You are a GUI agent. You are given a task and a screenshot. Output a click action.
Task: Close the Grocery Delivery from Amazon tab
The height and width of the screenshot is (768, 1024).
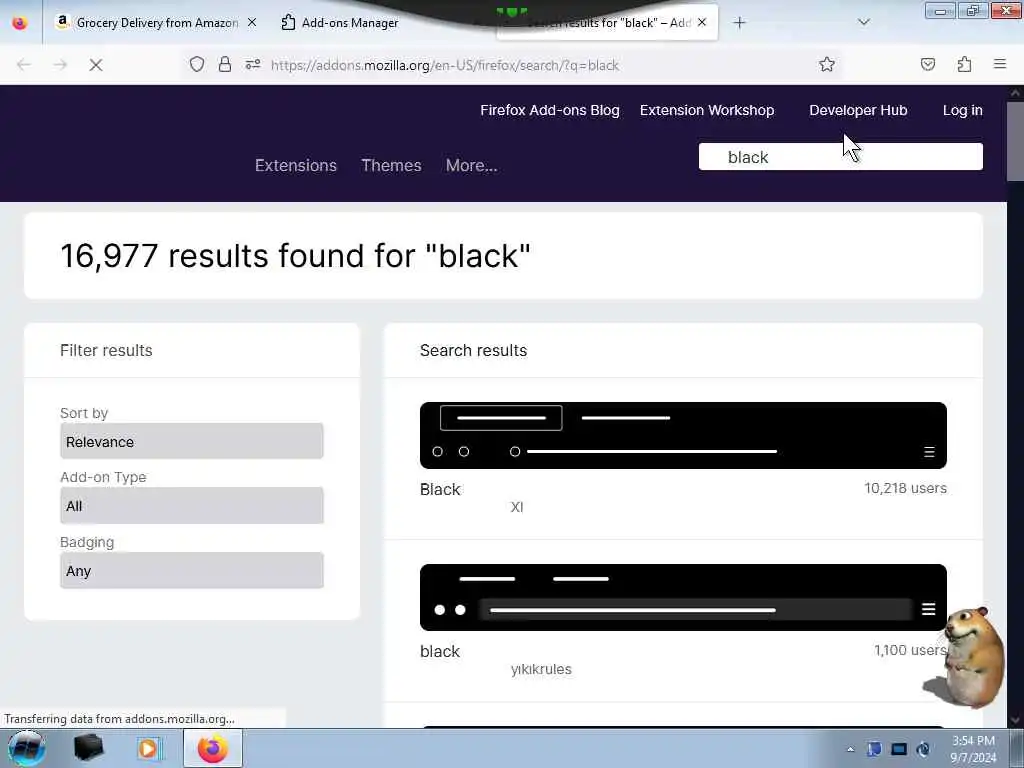tap(252, 22)
